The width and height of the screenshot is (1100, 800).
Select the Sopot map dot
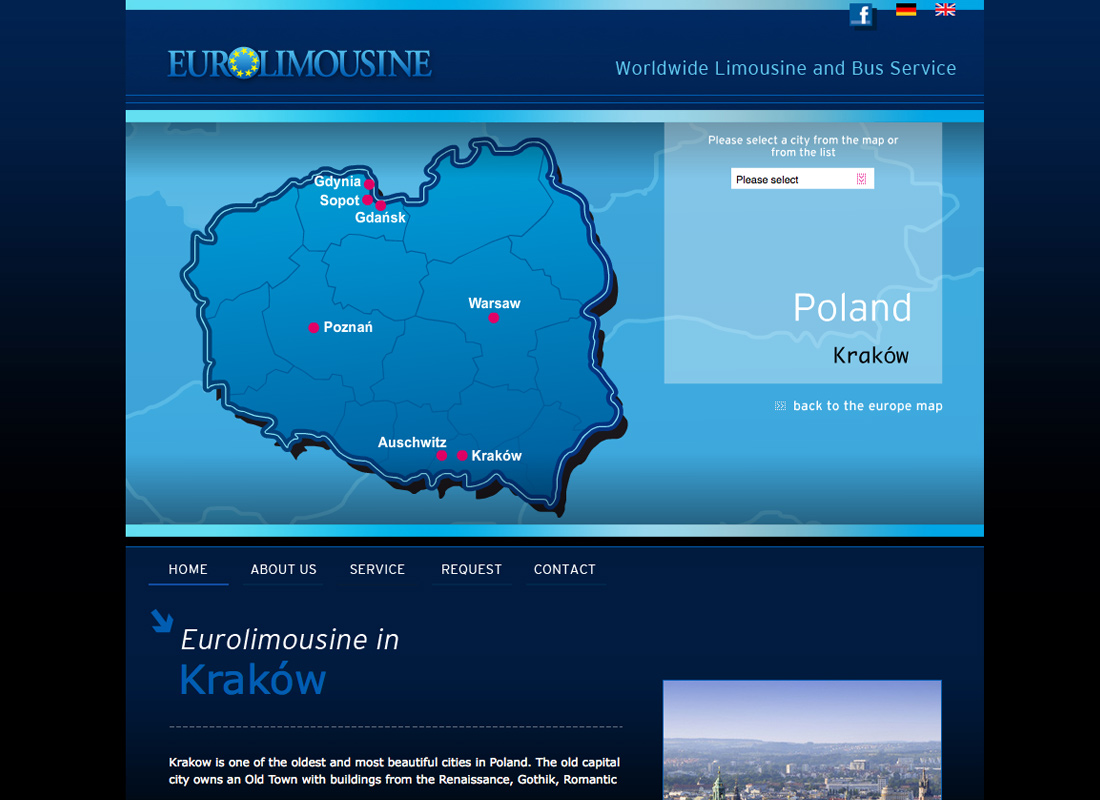click(x=367, y=200)
